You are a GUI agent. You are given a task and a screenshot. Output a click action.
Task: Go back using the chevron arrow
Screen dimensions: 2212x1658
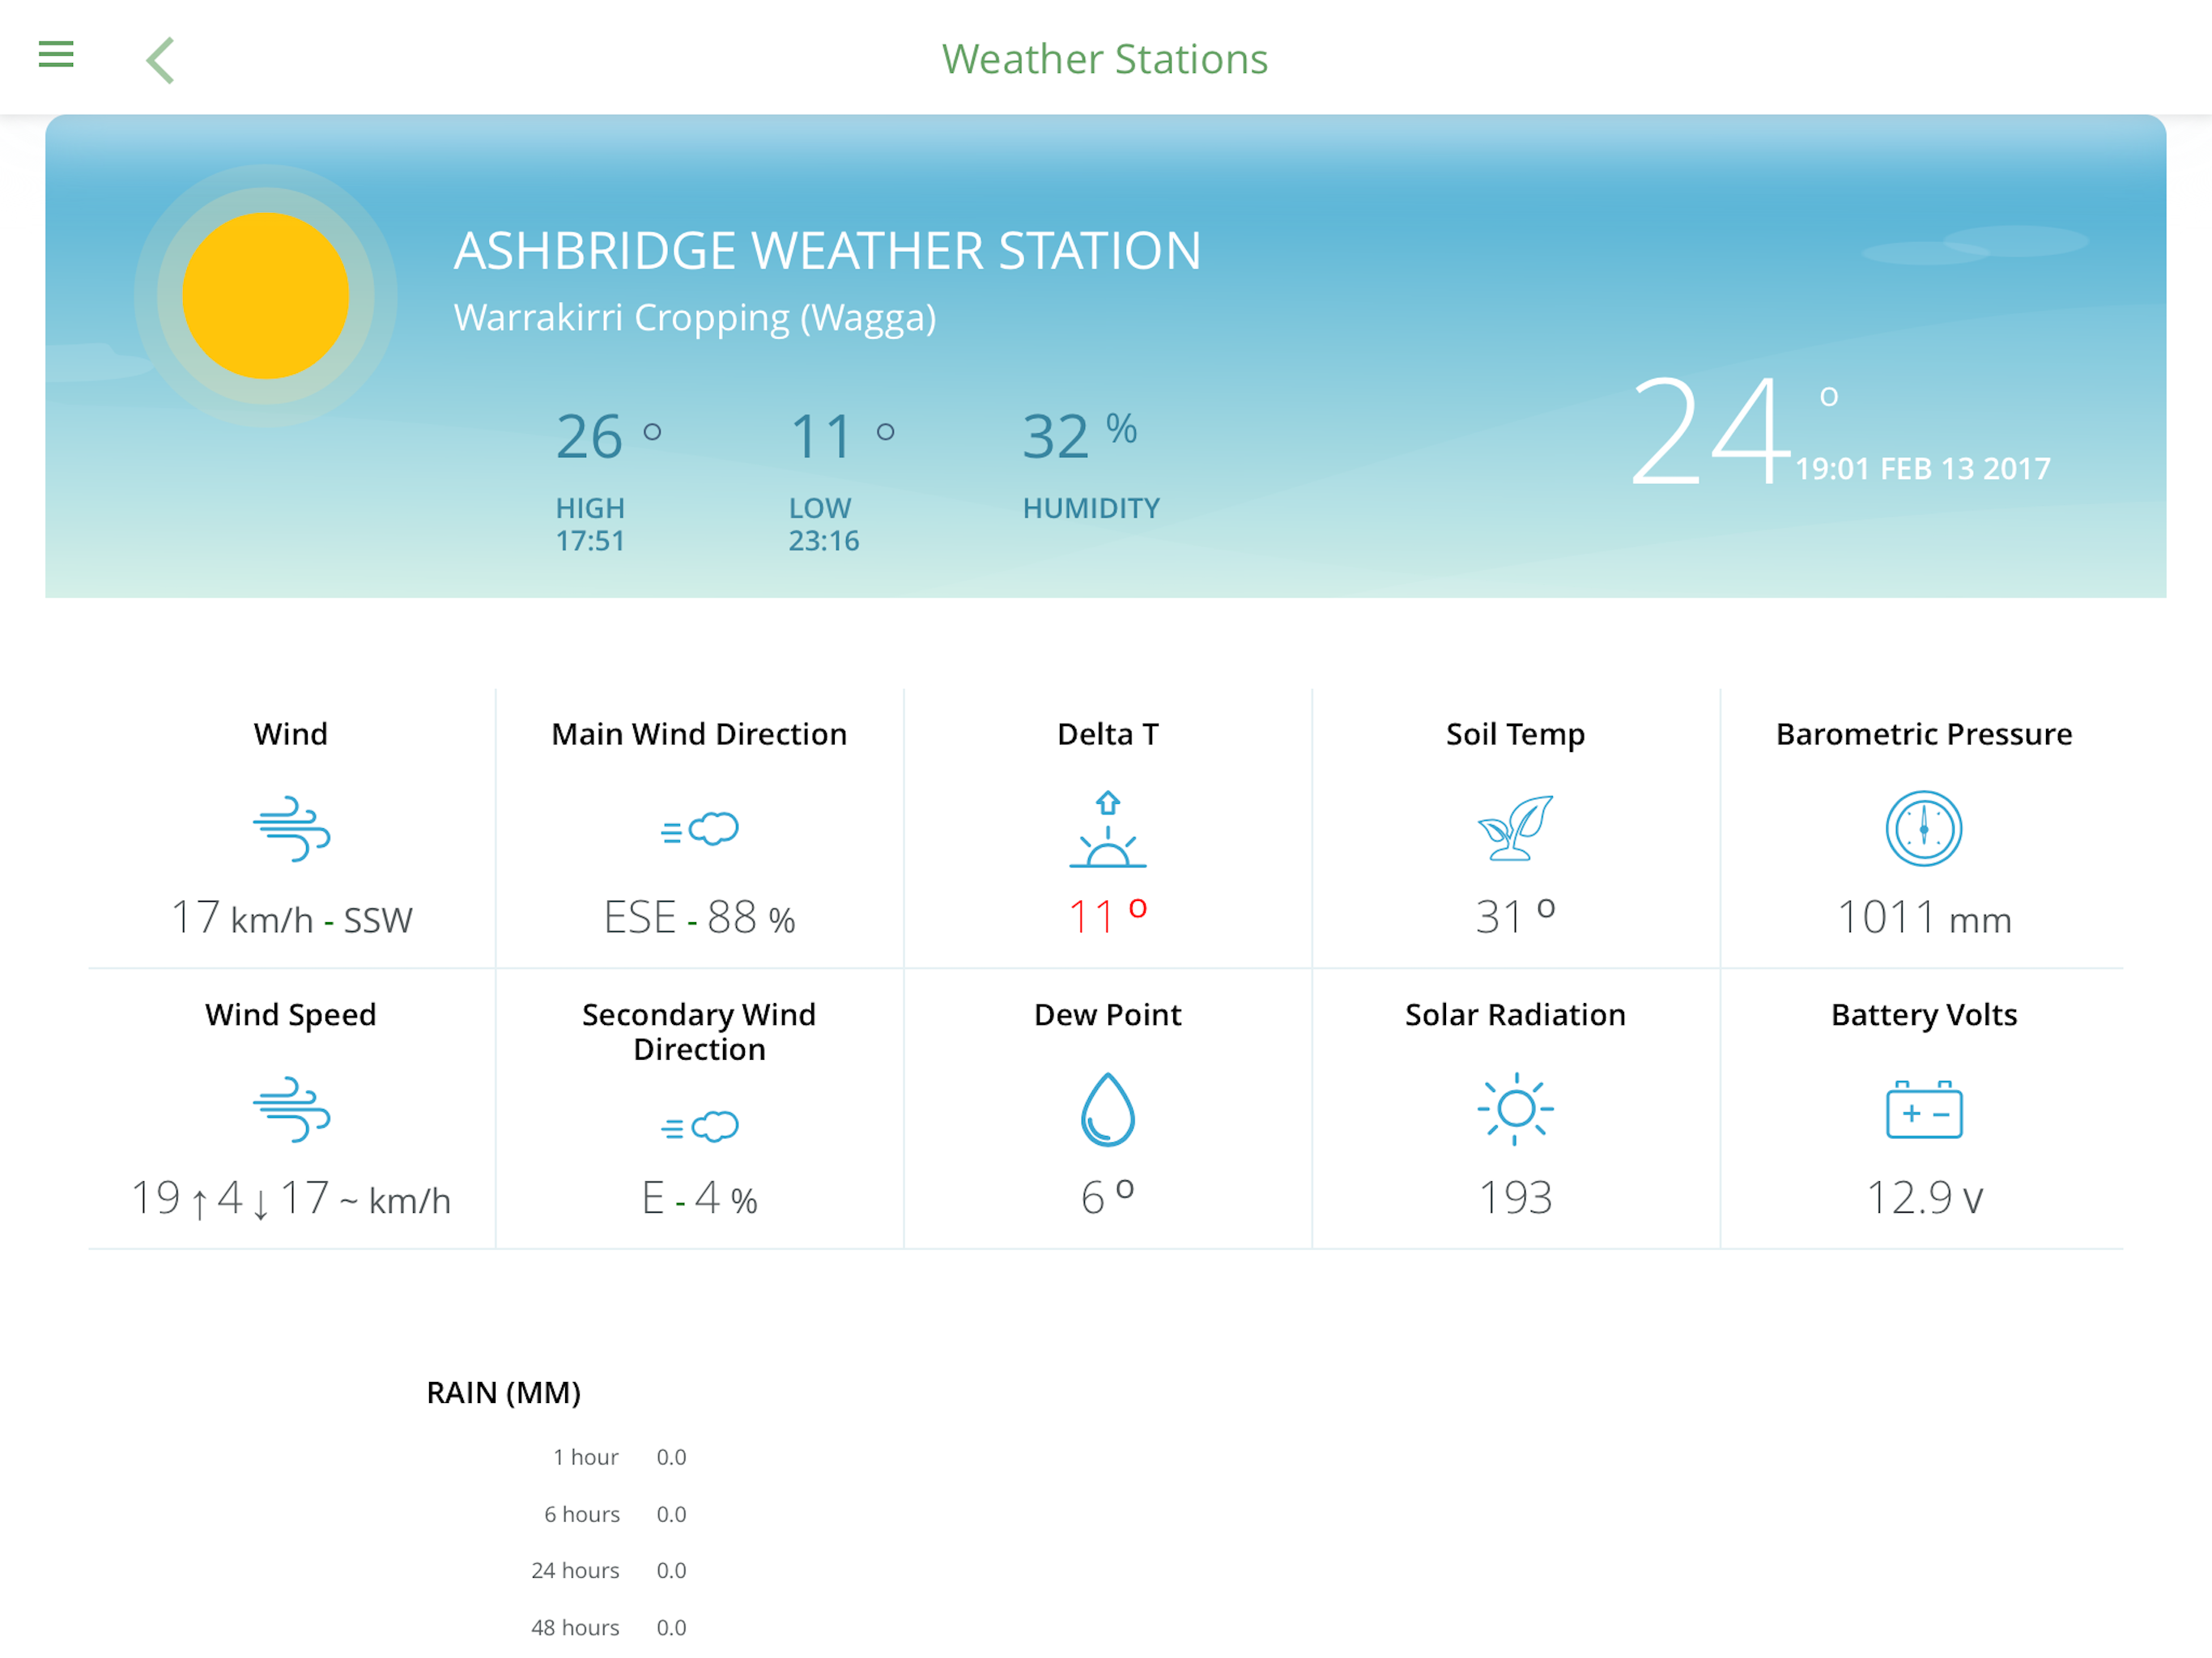tap(161, 60)
